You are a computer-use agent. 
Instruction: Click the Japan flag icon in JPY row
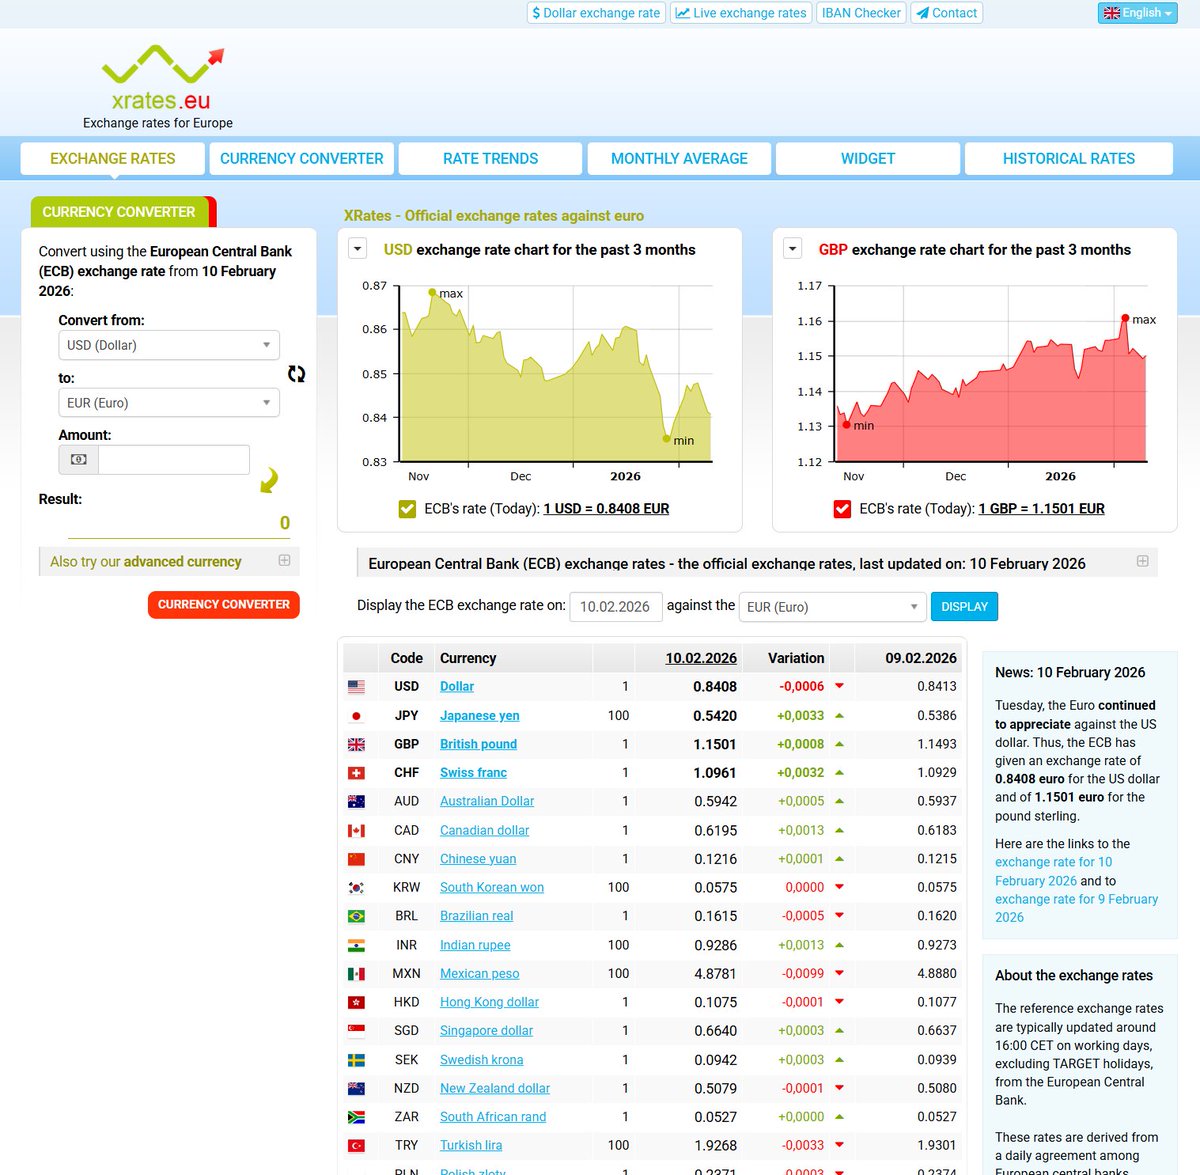click(x=356, y=716)
